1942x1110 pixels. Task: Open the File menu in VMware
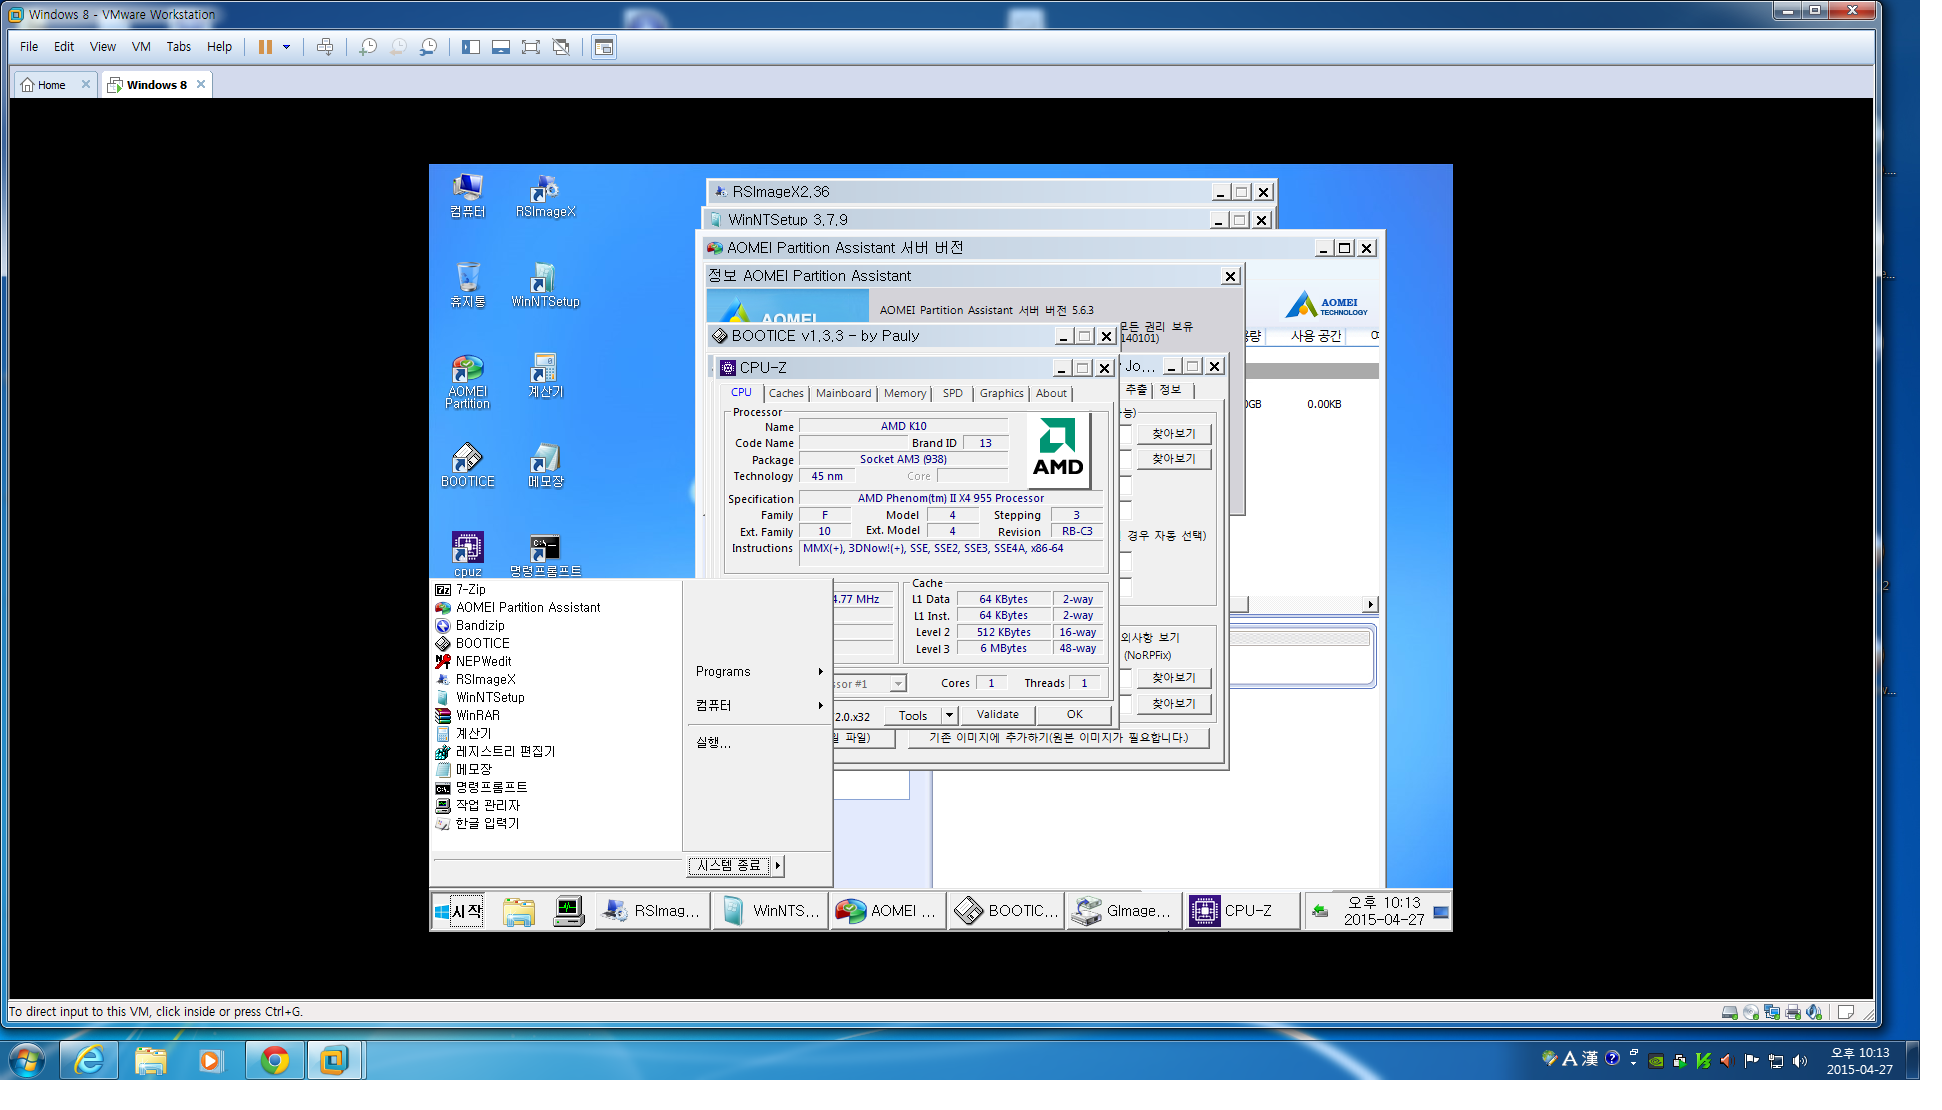(x=29, y=47)
